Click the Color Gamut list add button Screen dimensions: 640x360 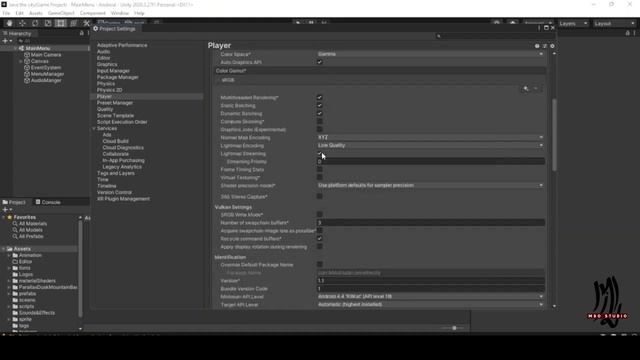coord(526,89)
